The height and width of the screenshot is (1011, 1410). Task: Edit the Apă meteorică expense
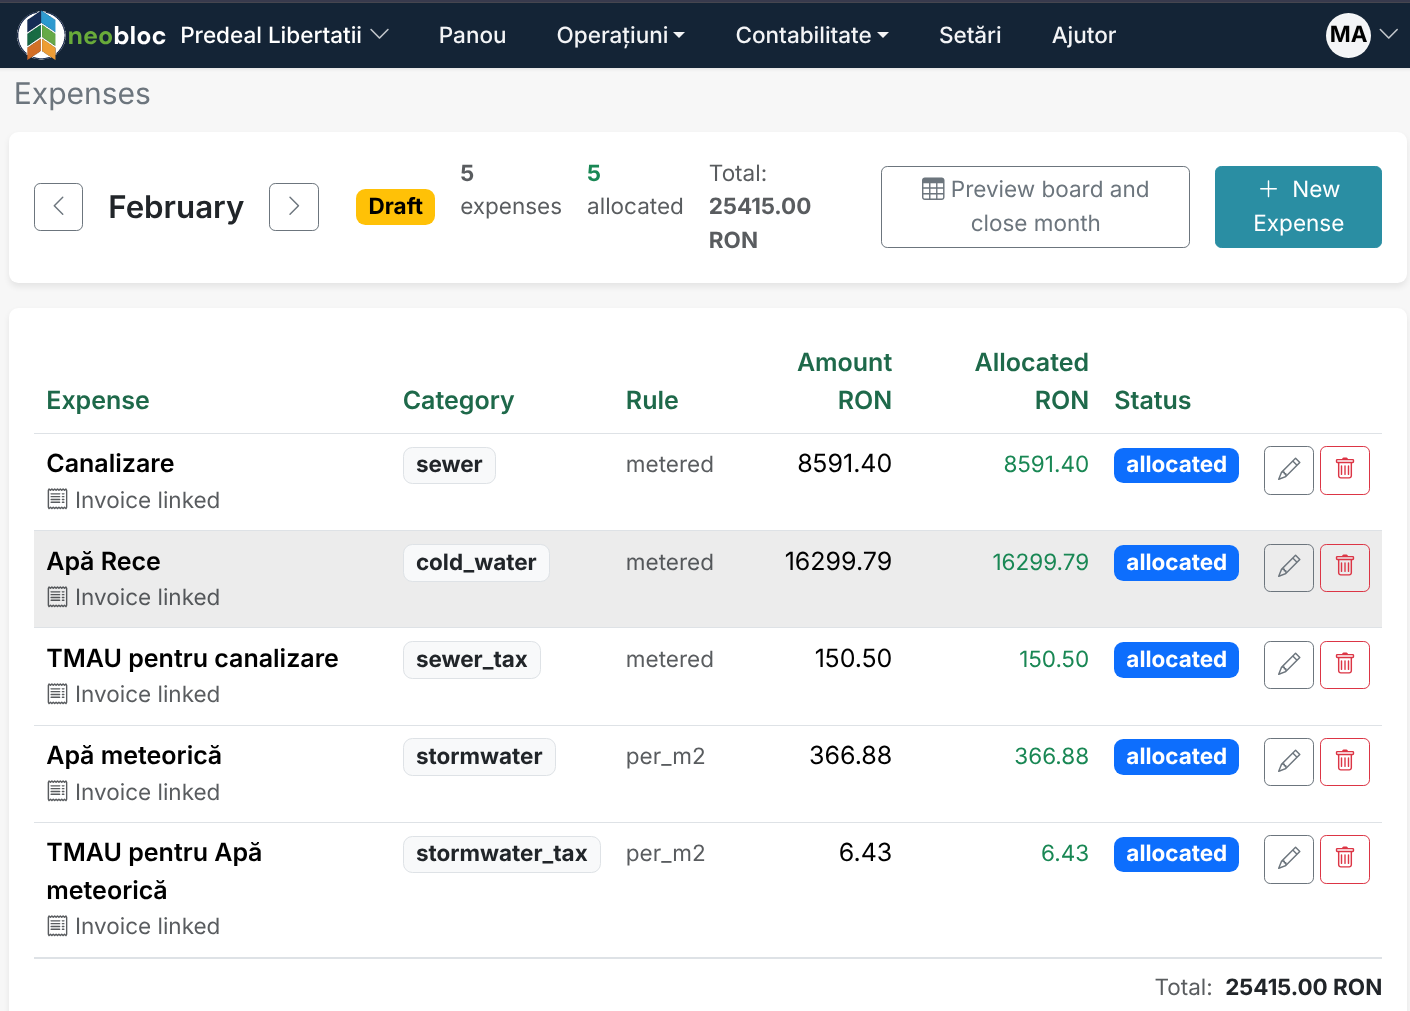tap(1289, 761)
